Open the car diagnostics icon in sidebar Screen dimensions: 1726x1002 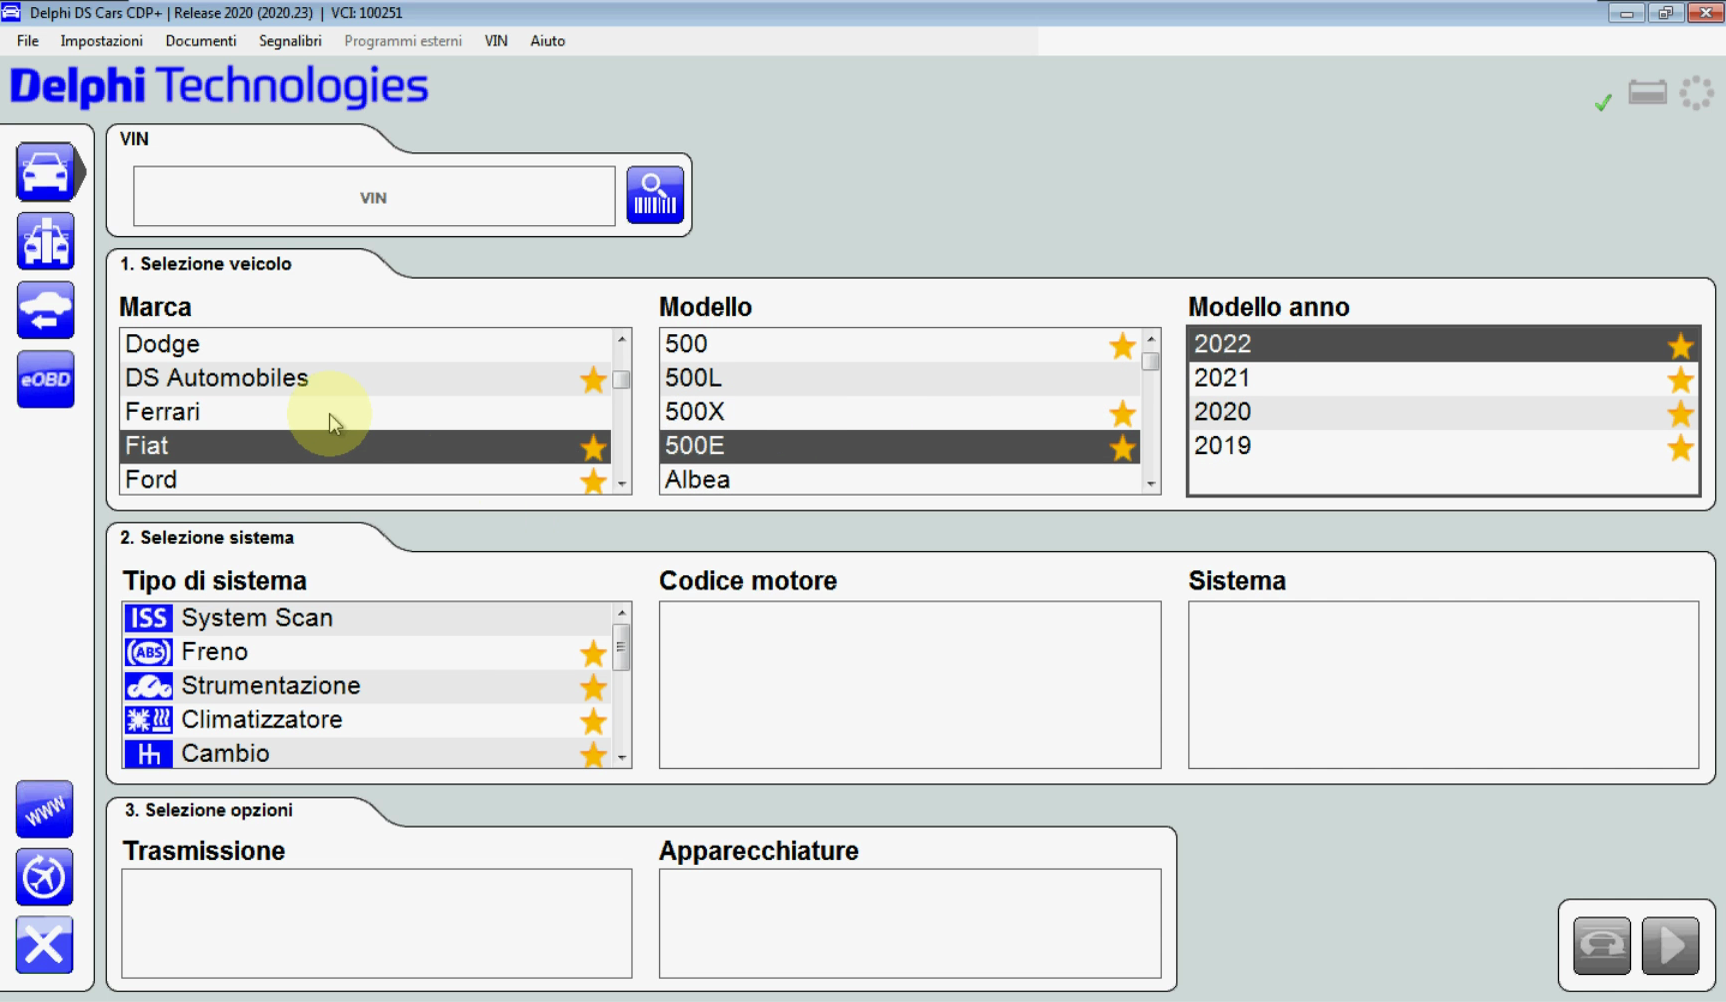(x=46, y=172)
